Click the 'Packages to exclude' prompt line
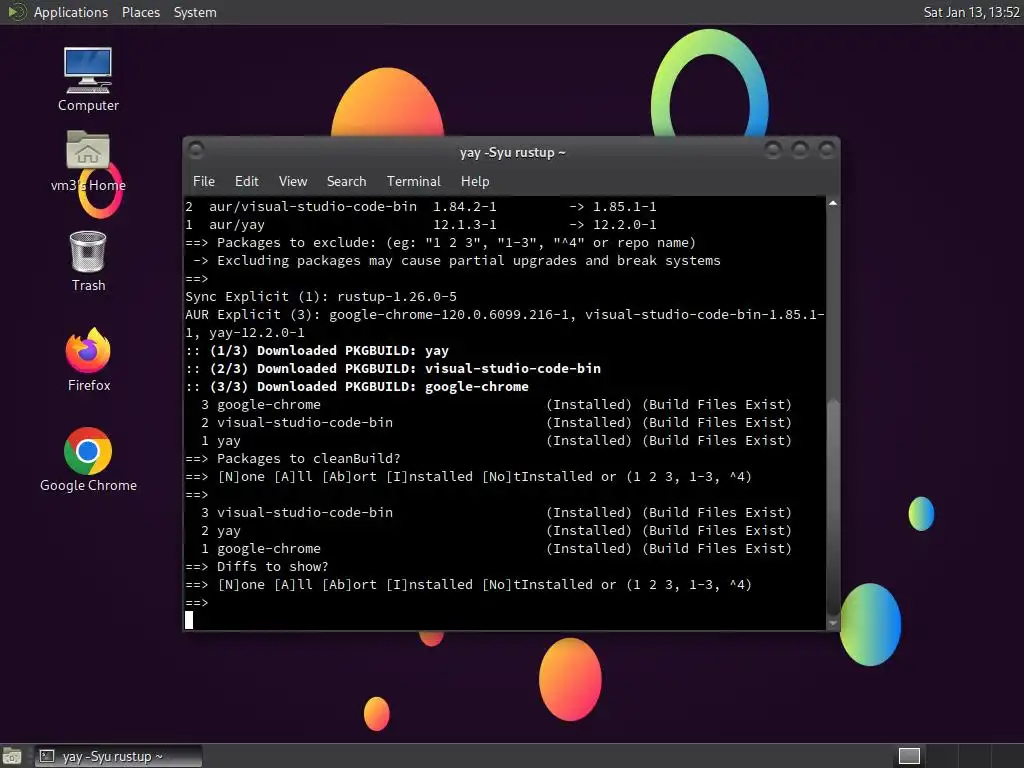 point(440,242)
